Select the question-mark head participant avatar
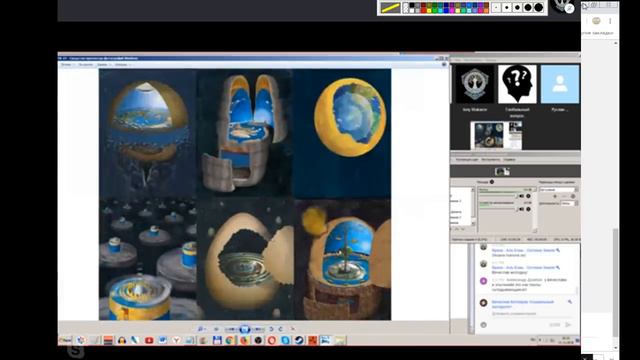 (517, 84)
